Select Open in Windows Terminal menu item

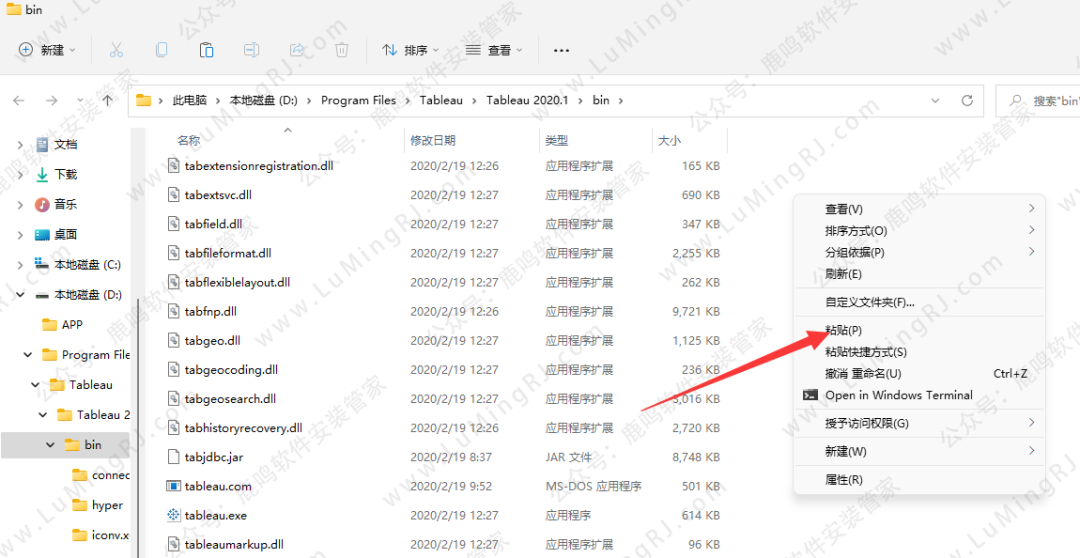(x=898, y=395)
